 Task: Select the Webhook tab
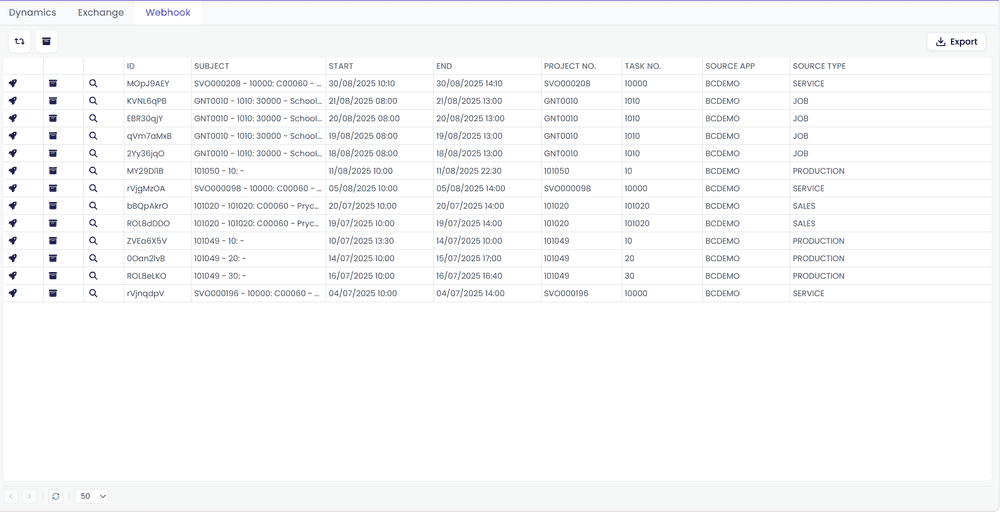tap(168, 13)
